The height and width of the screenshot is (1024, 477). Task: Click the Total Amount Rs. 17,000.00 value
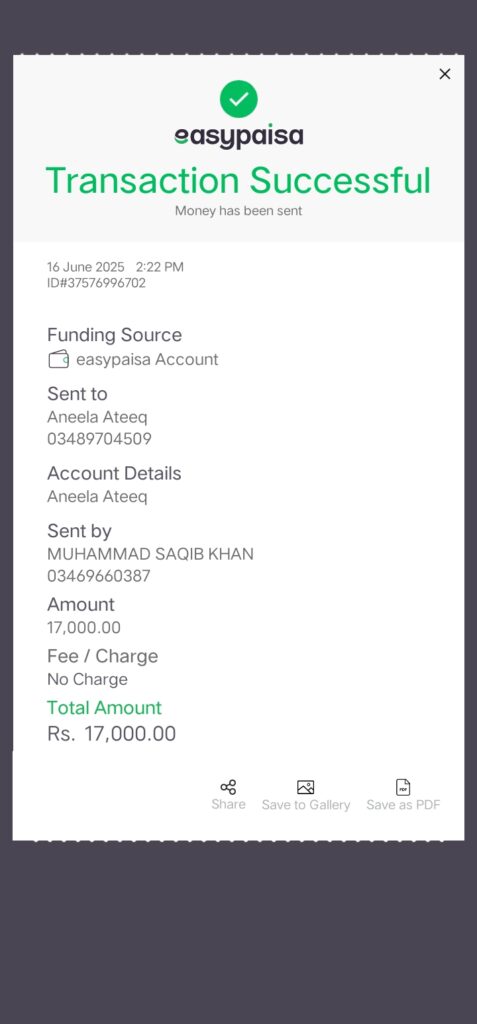coord(112,734)
